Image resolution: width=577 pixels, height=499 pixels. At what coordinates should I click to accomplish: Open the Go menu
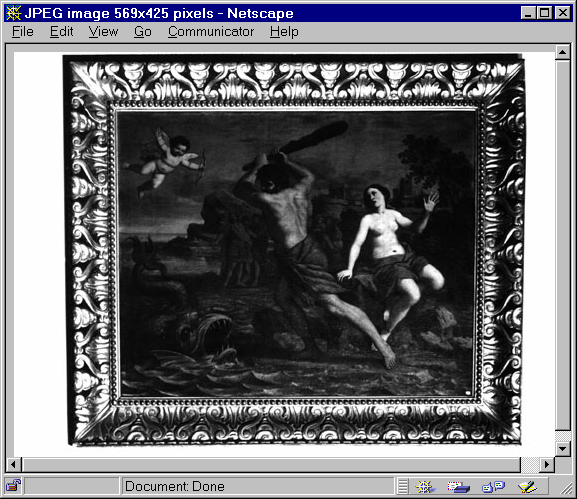tap(143, 32)
